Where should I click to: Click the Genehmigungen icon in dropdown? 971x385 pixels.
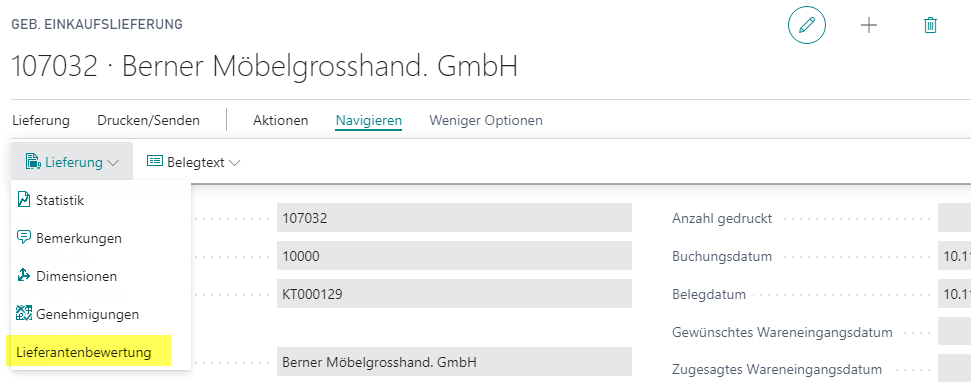pyautogui.click(x=24, y=314)
